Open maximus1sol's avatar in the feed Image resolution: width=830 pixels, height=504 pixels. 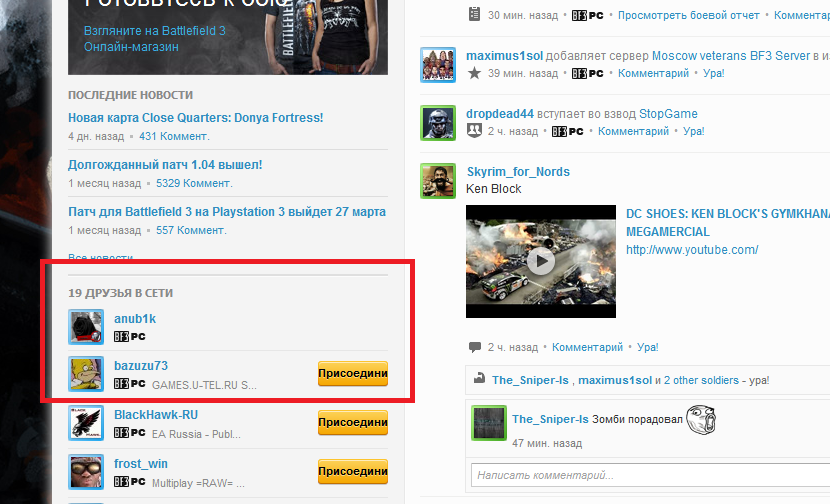(438, 65)
